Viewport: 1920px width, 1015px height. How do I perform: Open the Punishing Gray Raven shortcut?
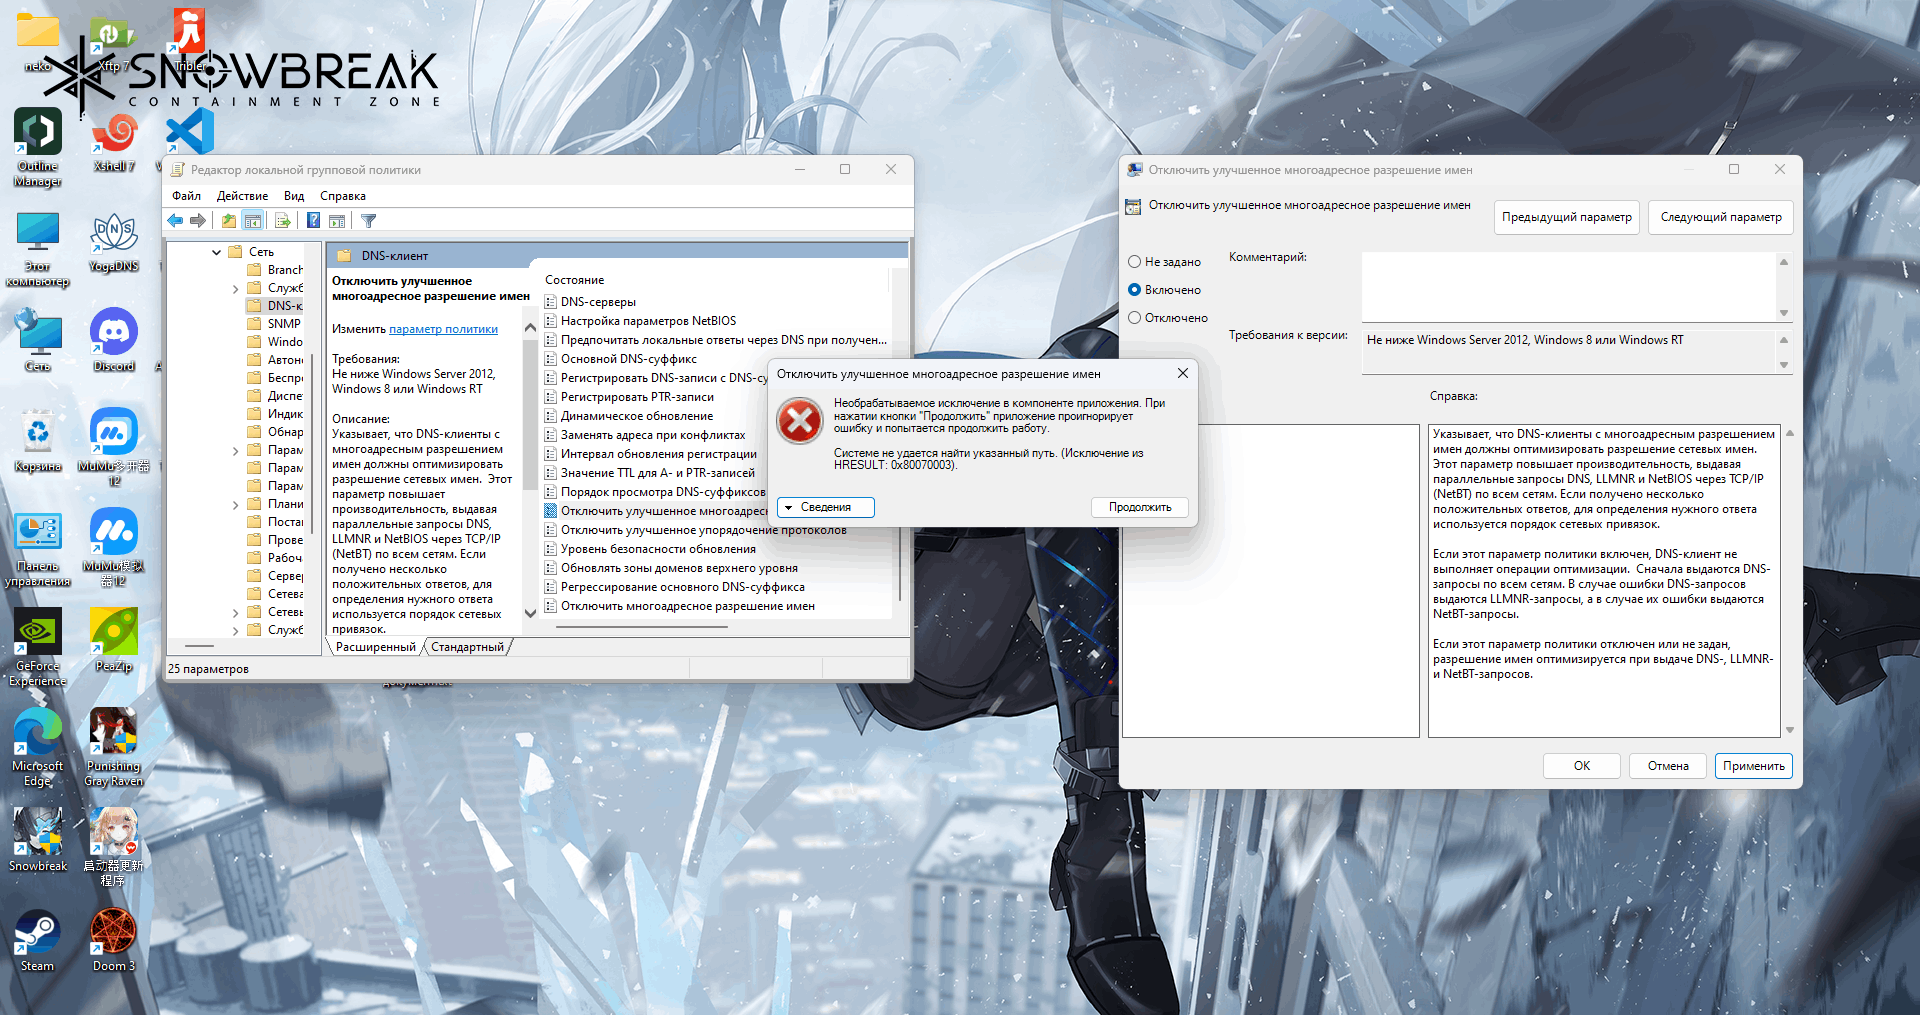click(x=114, y=748)
